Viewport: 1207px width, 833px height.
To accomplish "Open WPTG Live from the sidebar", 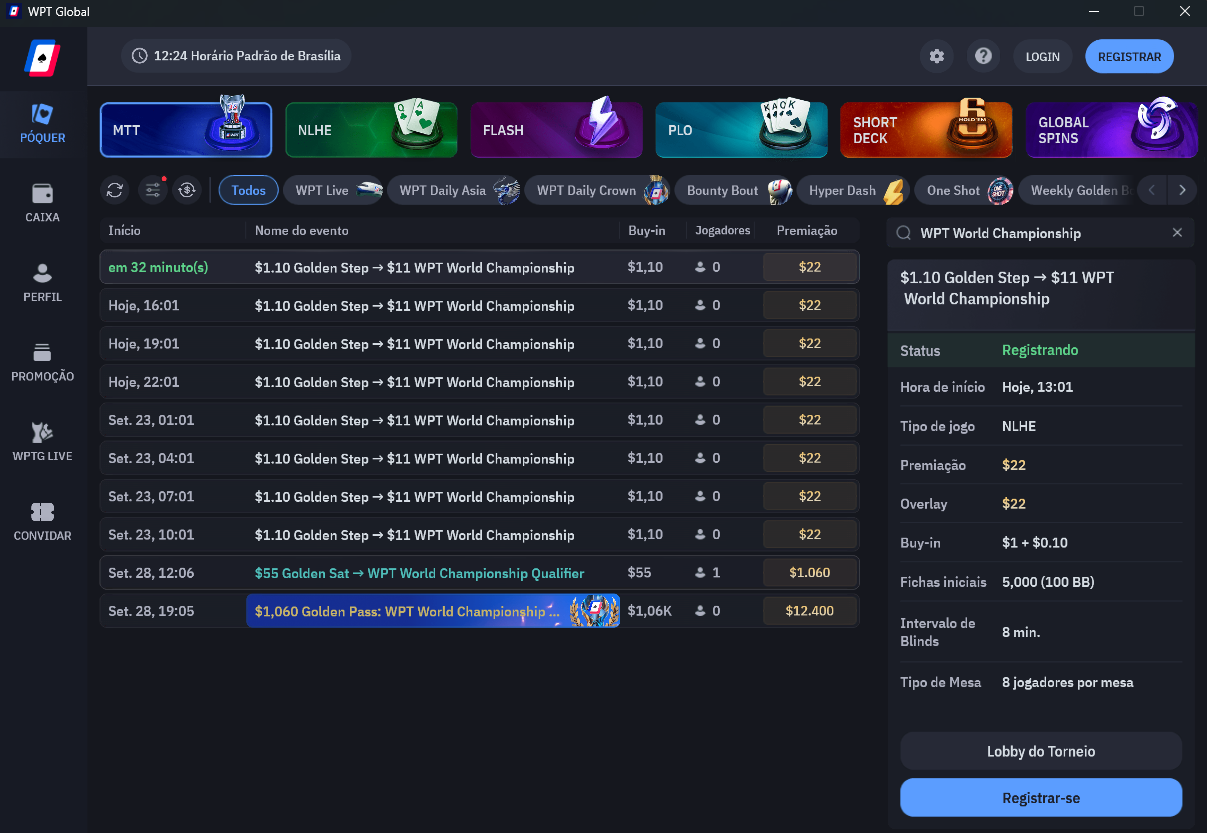I will [42, 442].
